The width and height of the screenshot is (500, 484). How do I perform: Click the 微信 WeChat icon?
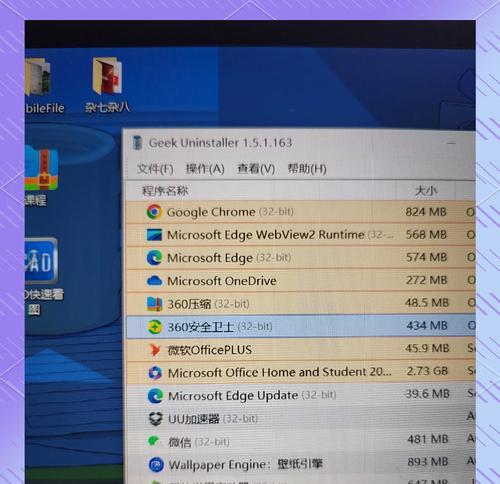click(x=154, y=442)
